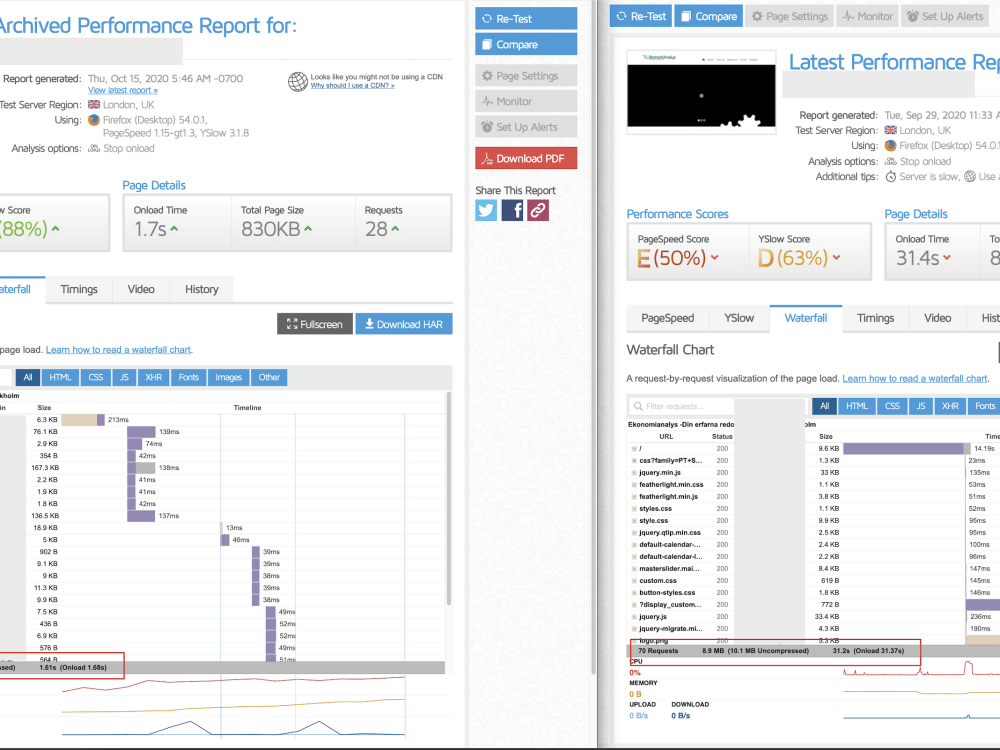1000x750 pixels.
Task: Click Compare in latest report toolbar
Action: (709, 17)
